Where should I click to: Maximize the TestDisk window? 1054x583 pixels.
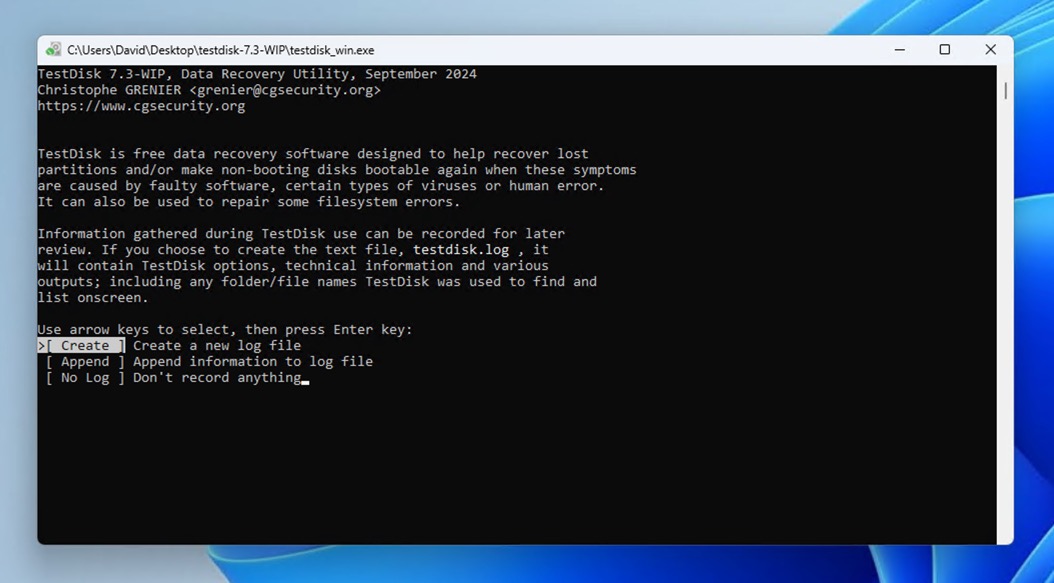(x=943, y=49)
